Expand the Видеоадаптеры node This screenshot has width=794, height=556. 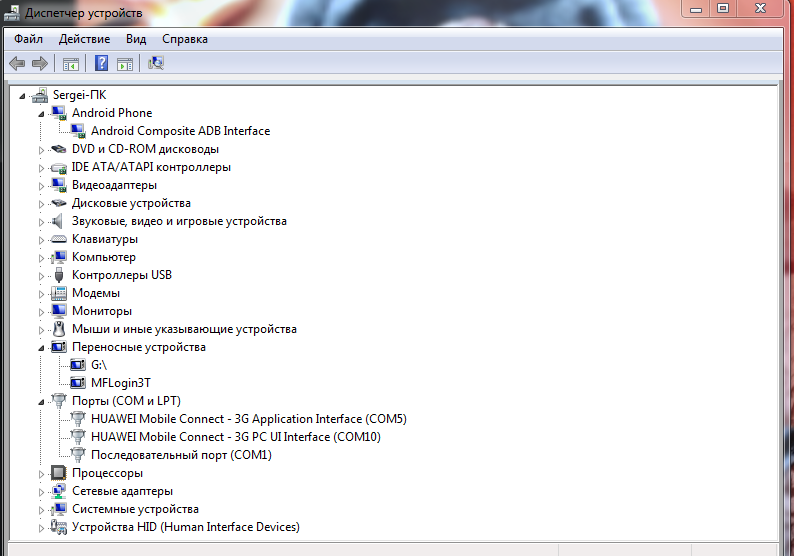pos(42,186)
